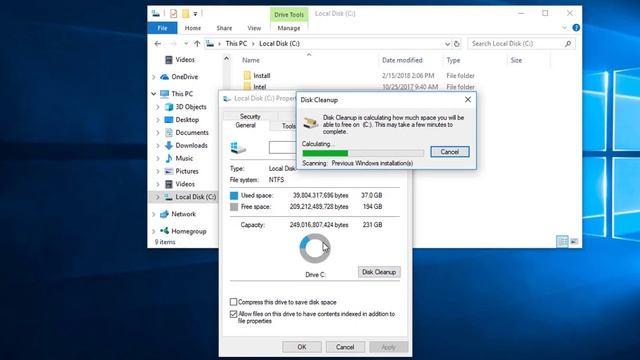This screenshot has width=640, height=360.
Task: Select the 3D Objects icon
Action: coord(169,107)
